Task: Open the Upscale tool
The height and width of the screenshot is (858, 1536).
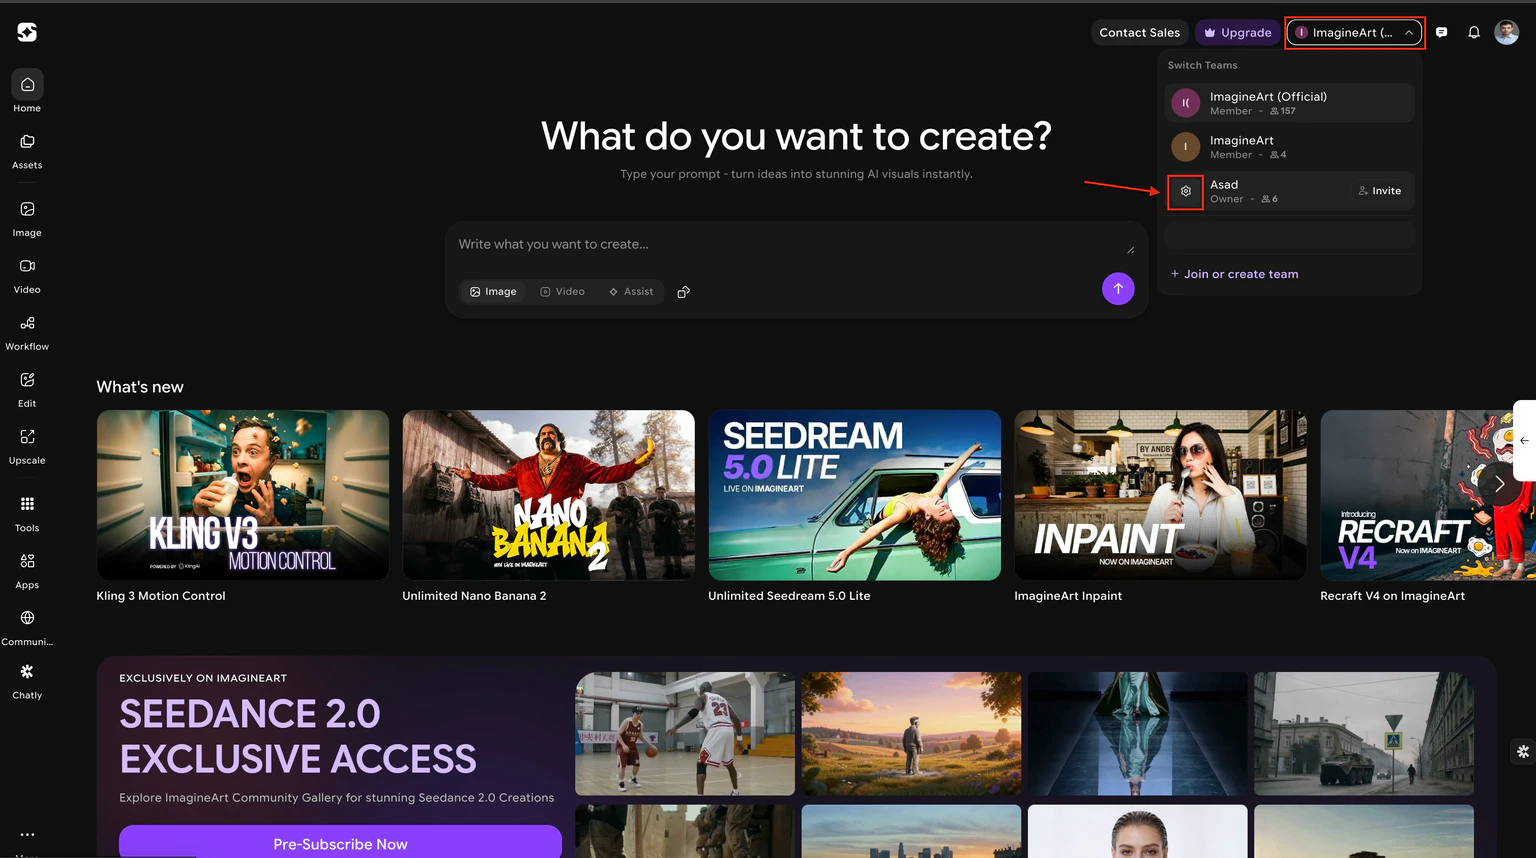Action: pos(27,446)
